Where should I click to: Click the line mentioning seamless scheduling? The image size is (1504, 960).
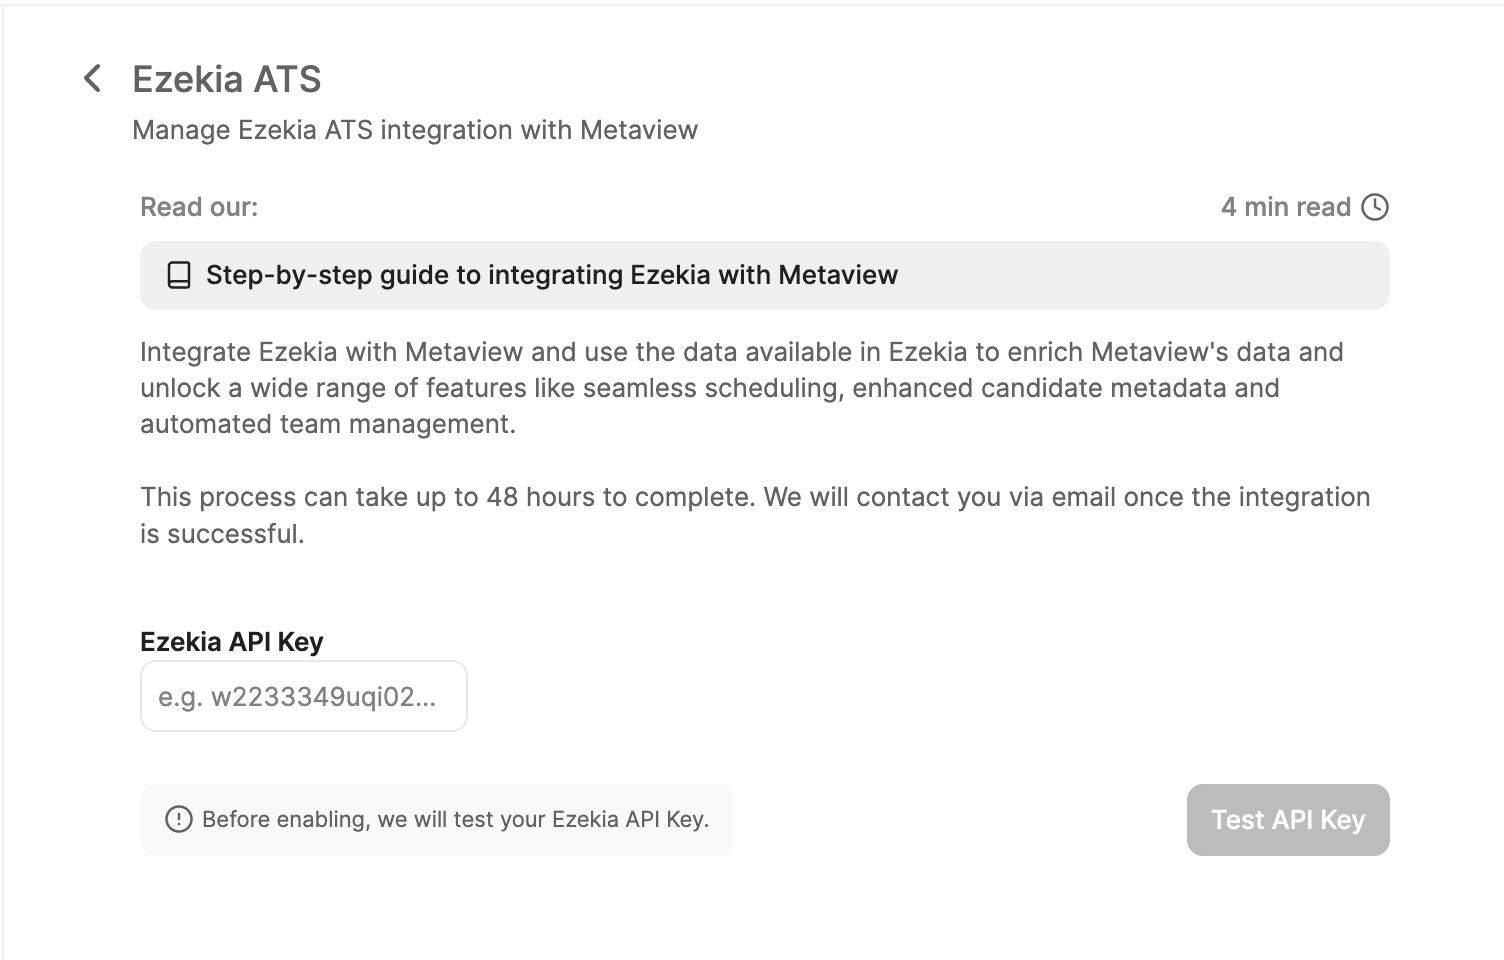click(x=709, y=388)
